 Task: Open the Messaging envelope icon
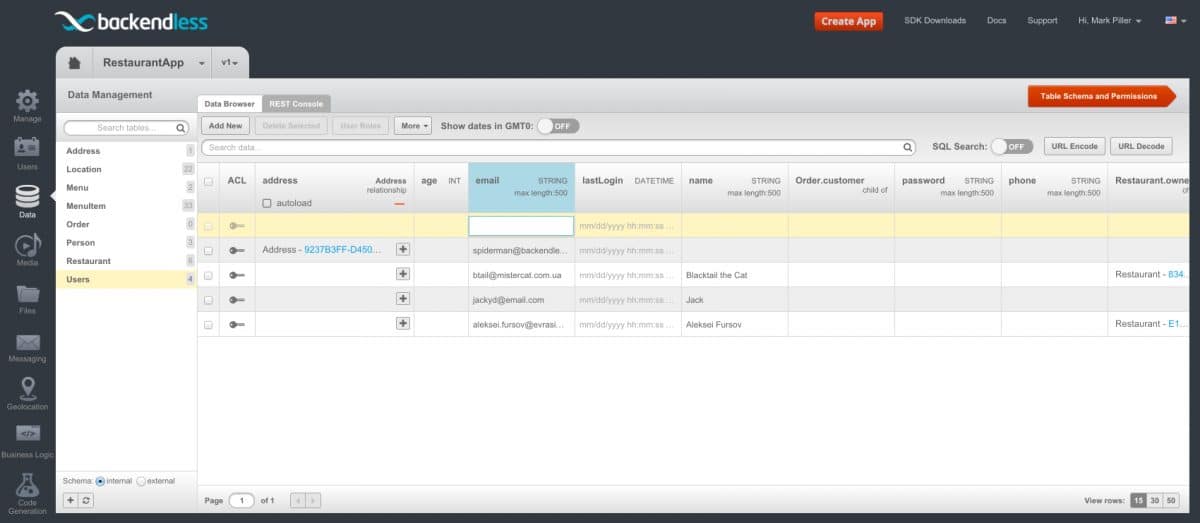click(27, 342)
